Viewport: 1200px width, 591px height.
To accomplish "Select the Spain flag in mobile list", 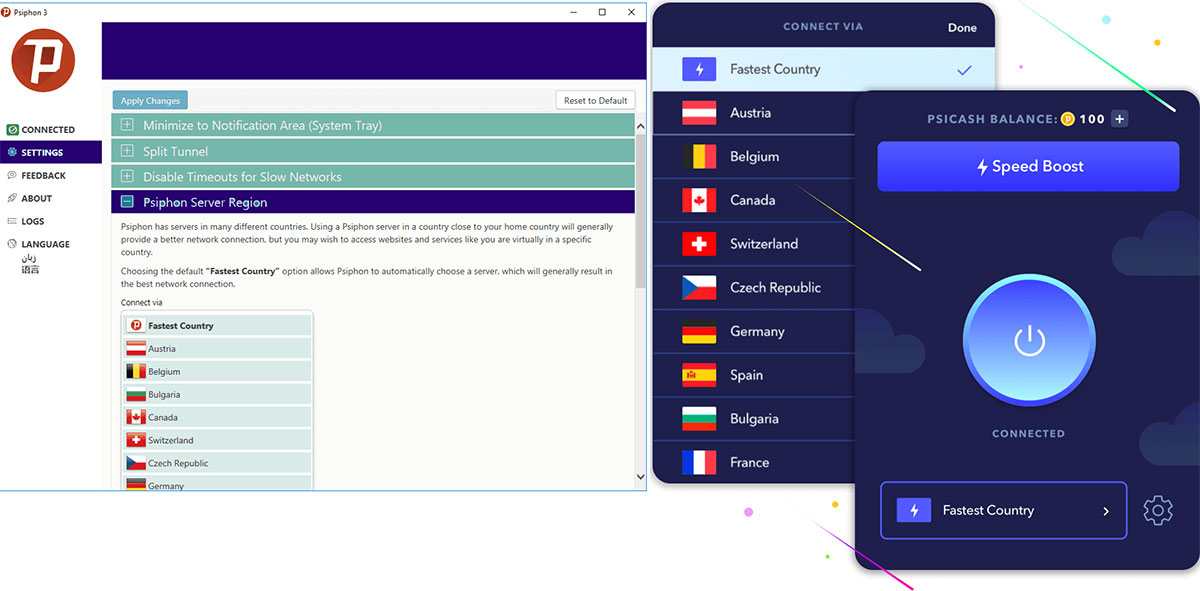I will (699, 375).
